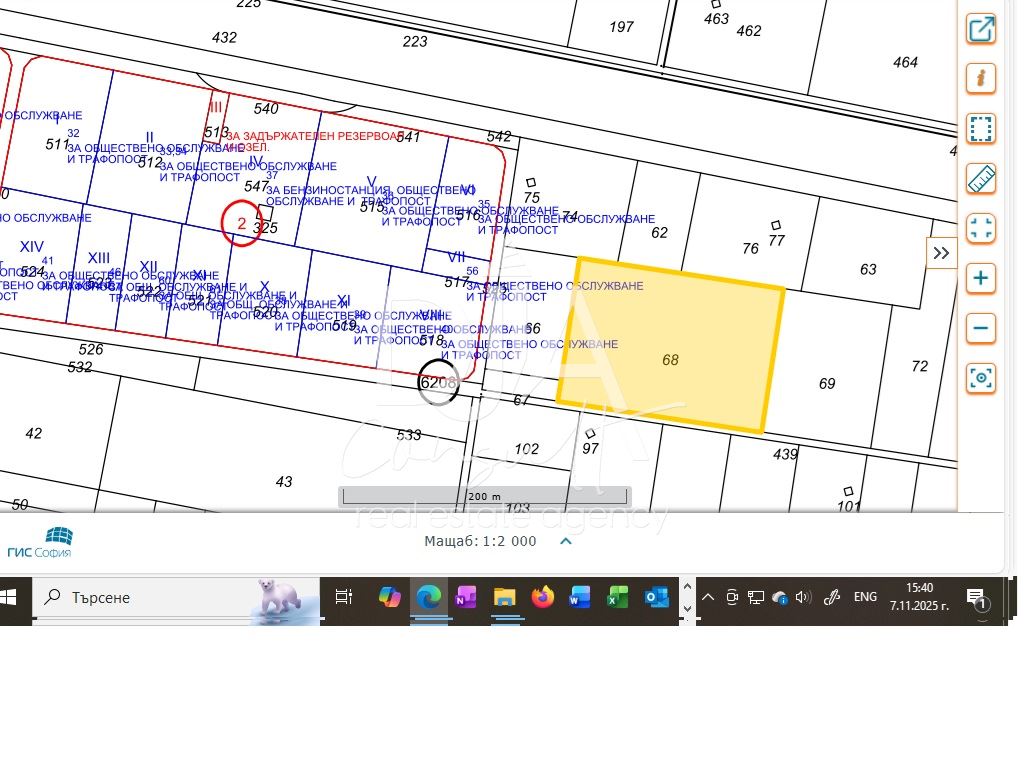Open Microsoft Edge from the taskbar
1024x768 pixels.
[x=428, y=598]
